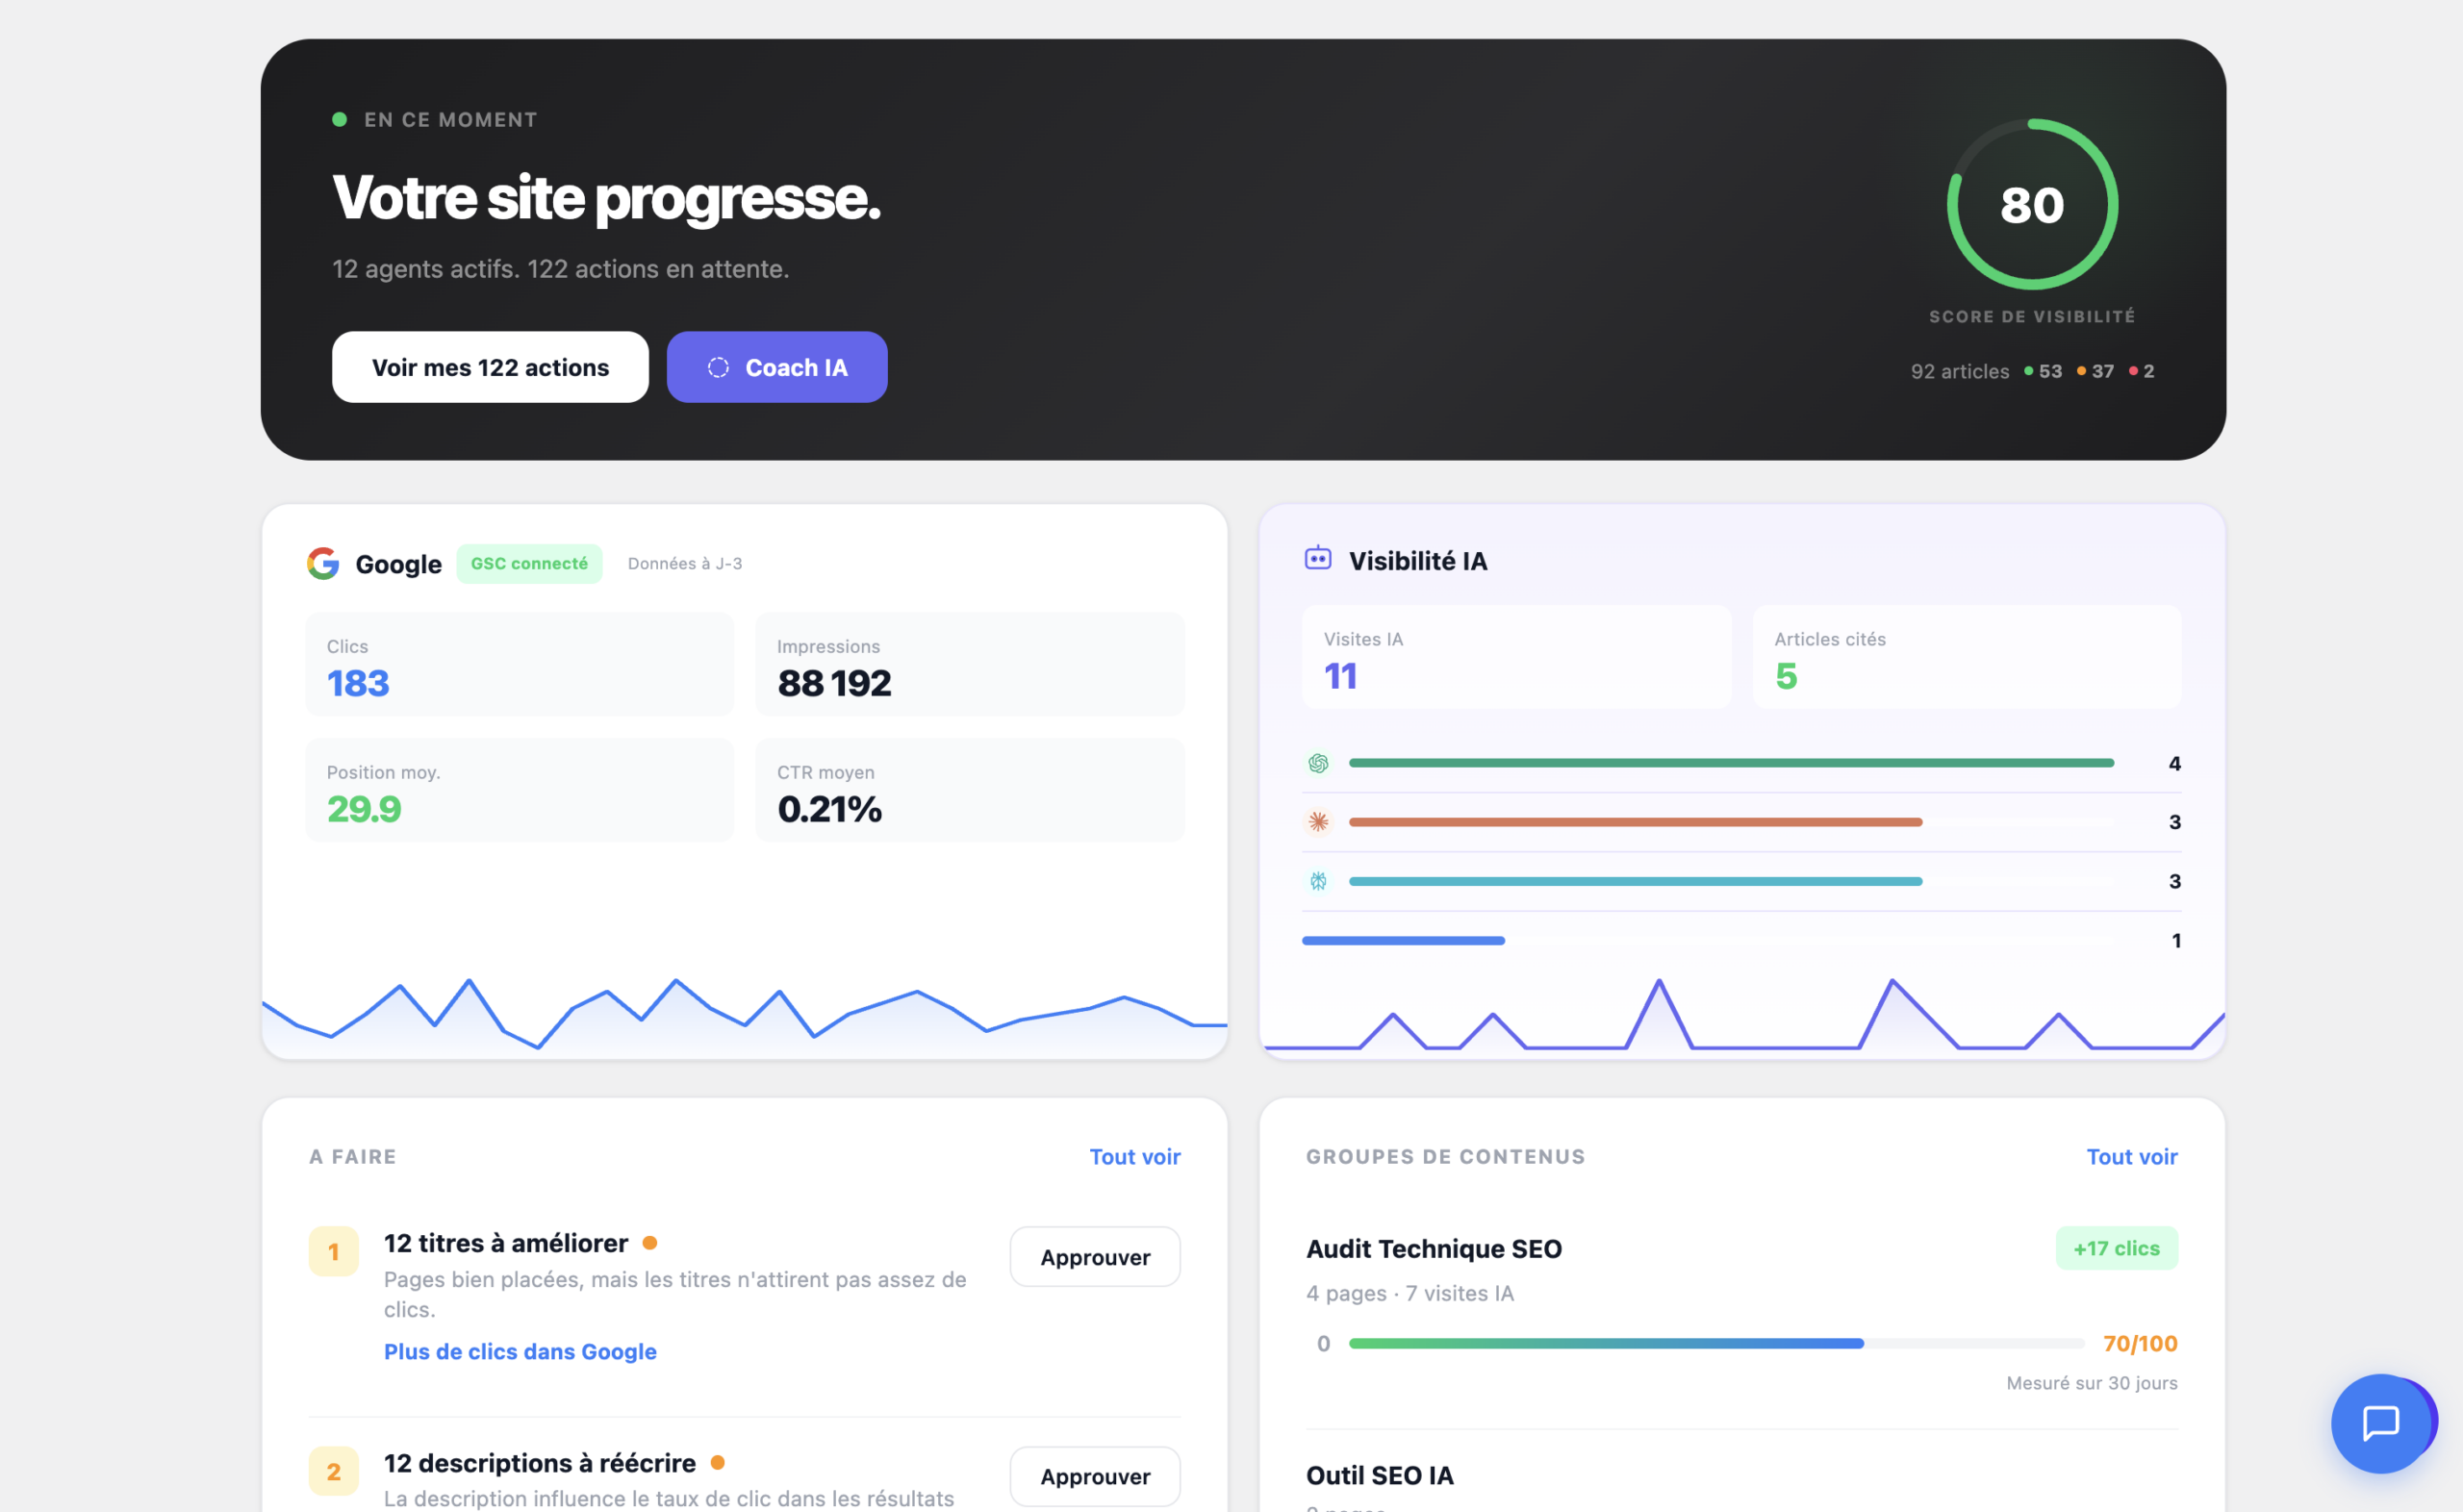
Task: Approve the 12 titres à améliorer task
Action: 1095,1256
